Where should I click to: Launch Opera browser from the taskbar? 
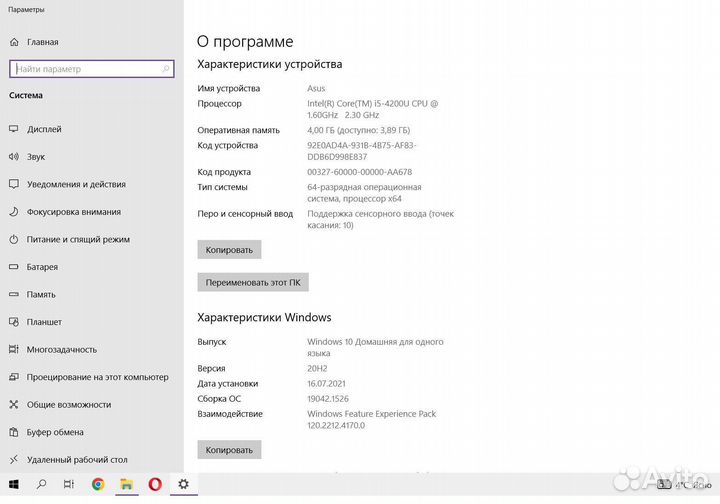click(155, 484)
